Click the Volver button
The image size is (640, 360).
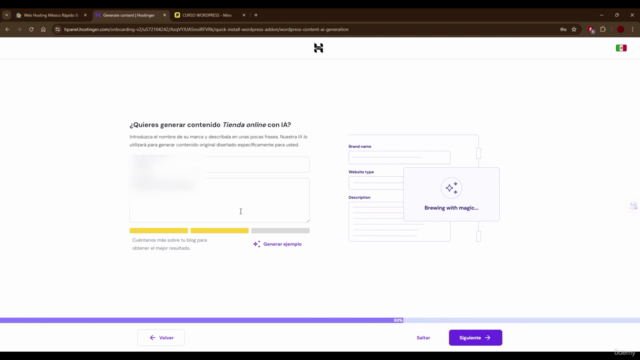click(x=161, y=338)
